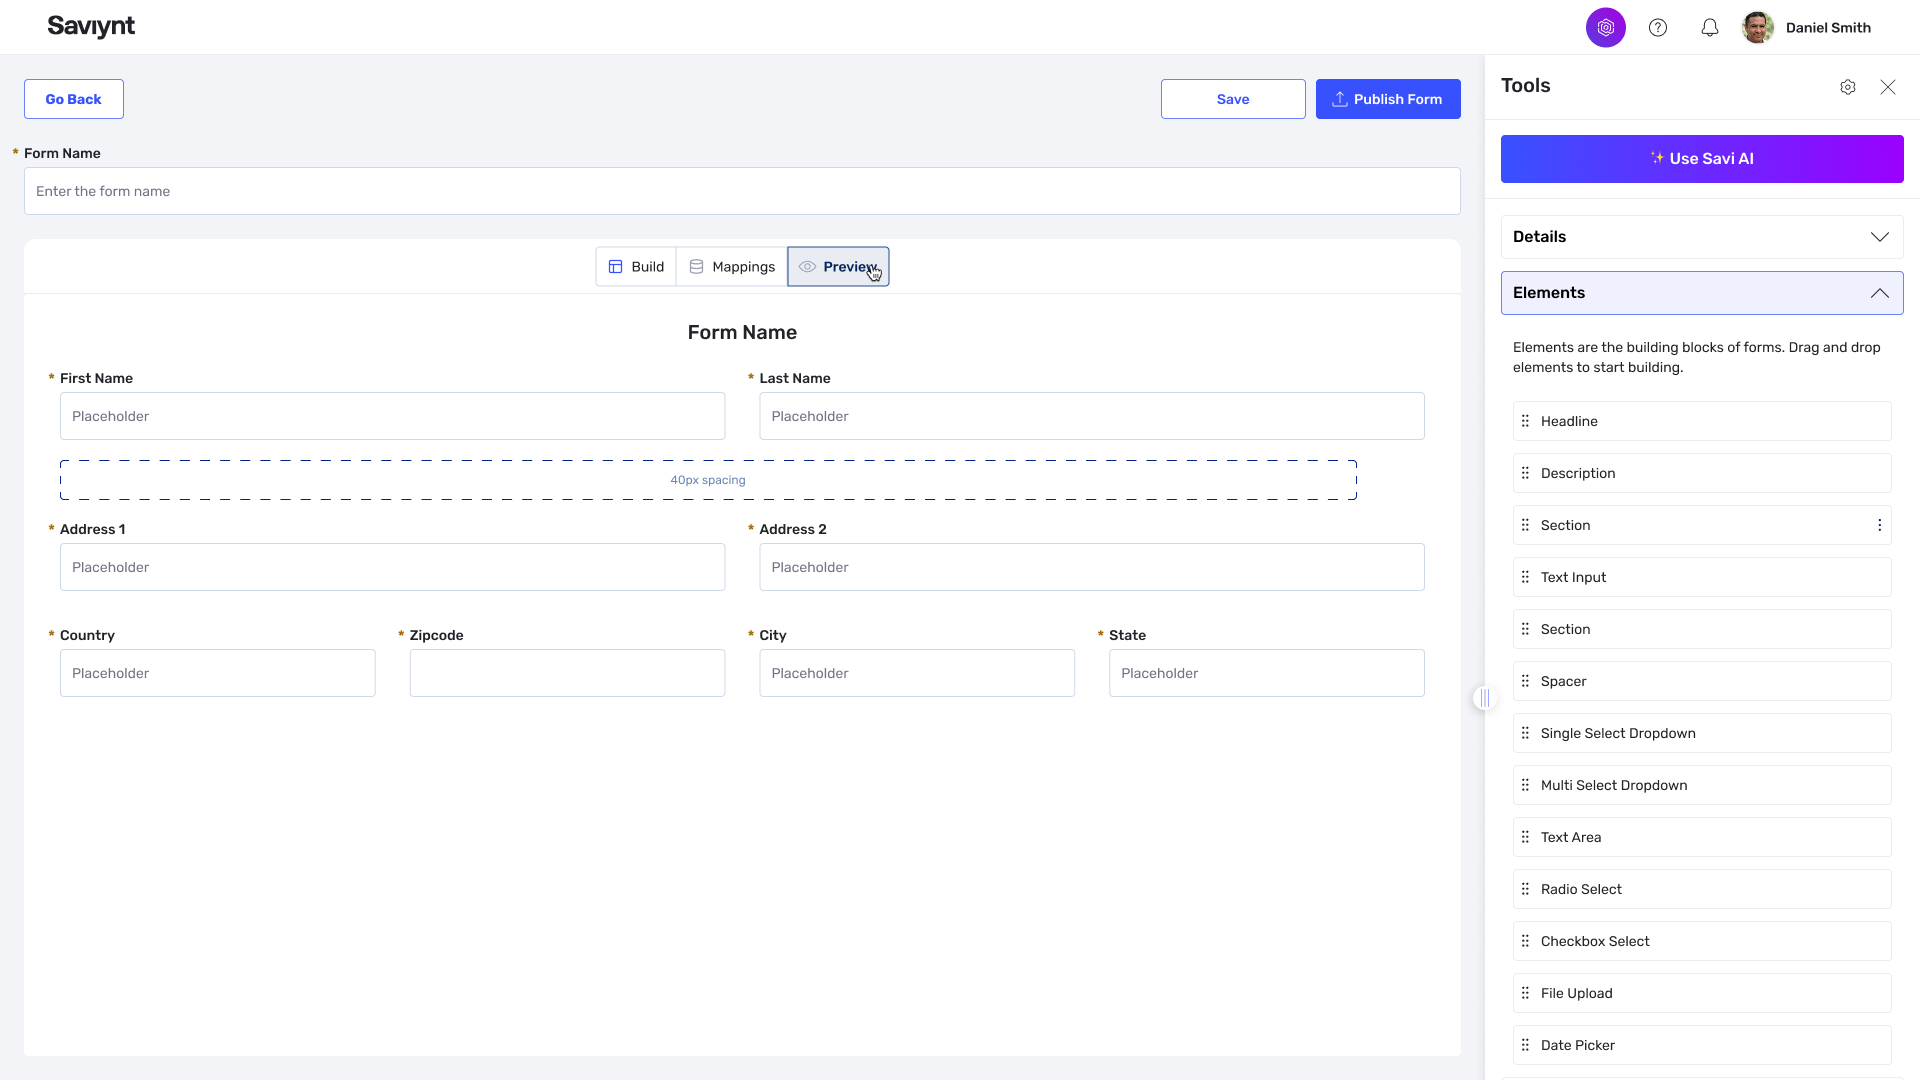Switch to the Build tab
Image resolution: width=1920 pixels, height=1080 pixels.
coord(636,267)
